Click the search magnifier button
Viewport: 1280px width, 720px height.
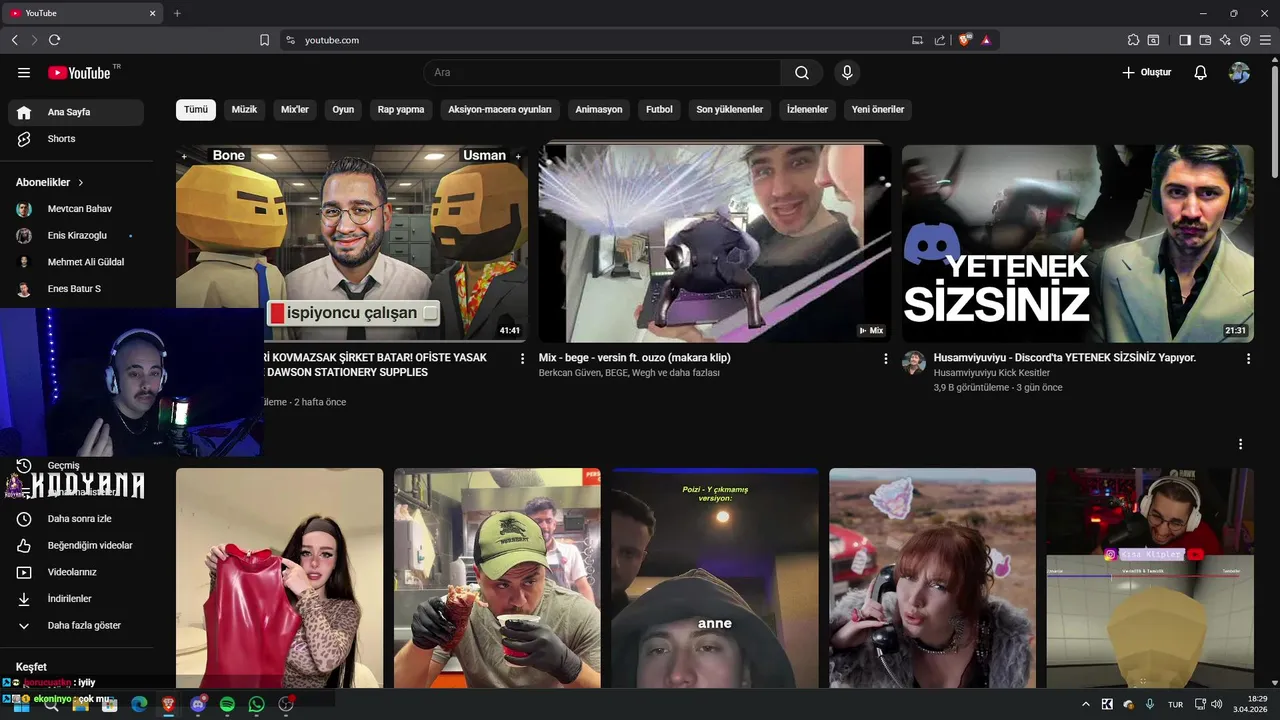coord(802,73)
